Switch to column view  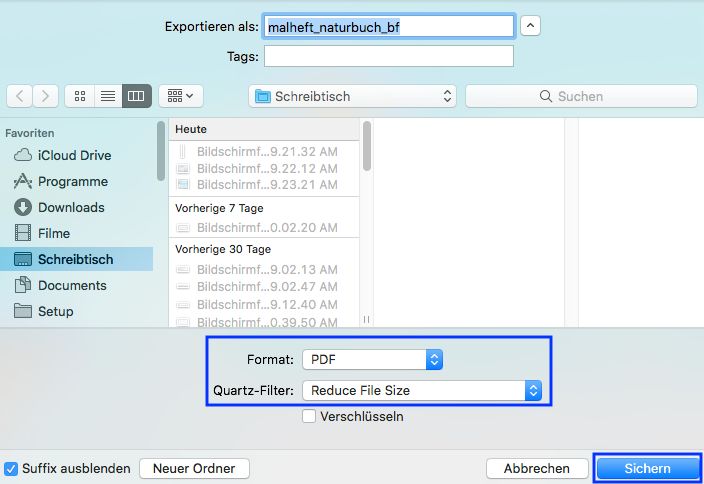pyautogui.click(x=136, y=96)
